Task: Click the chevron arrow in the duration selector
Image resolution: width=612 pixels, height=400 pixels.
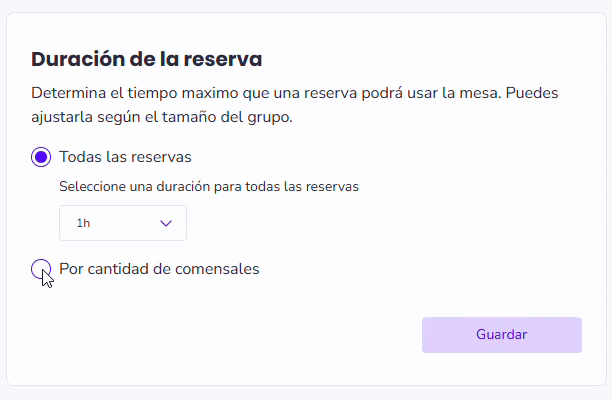Action: pos(166,223)
